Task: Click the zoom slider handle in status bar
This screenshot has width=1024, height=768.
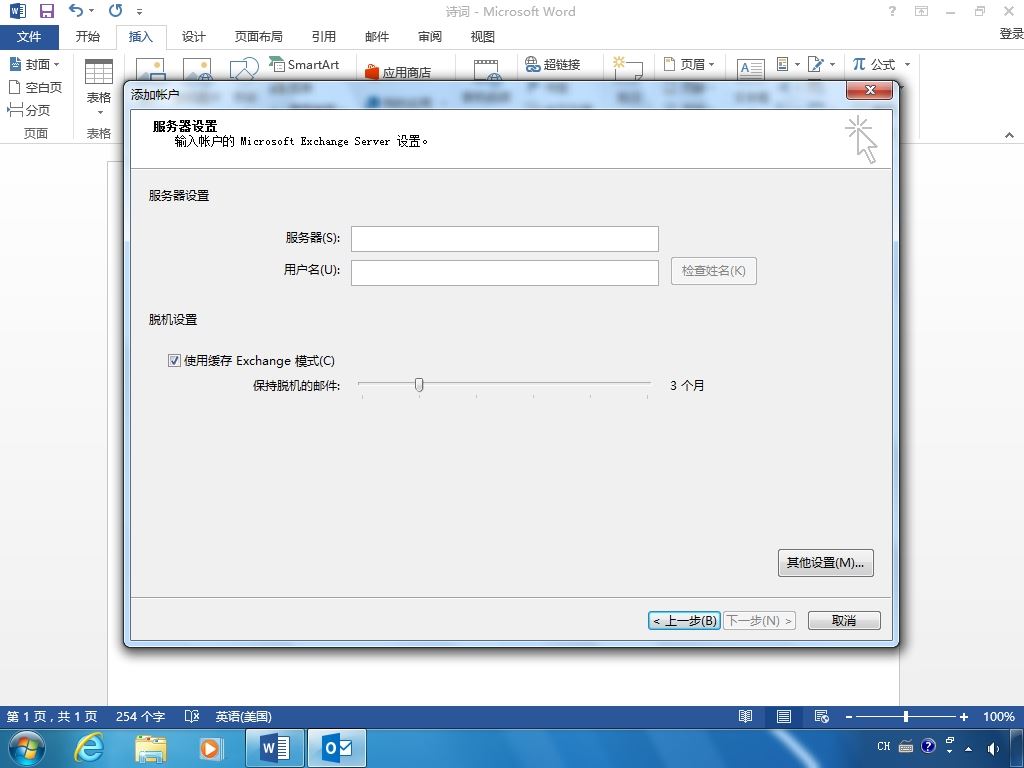Action: 906,716
